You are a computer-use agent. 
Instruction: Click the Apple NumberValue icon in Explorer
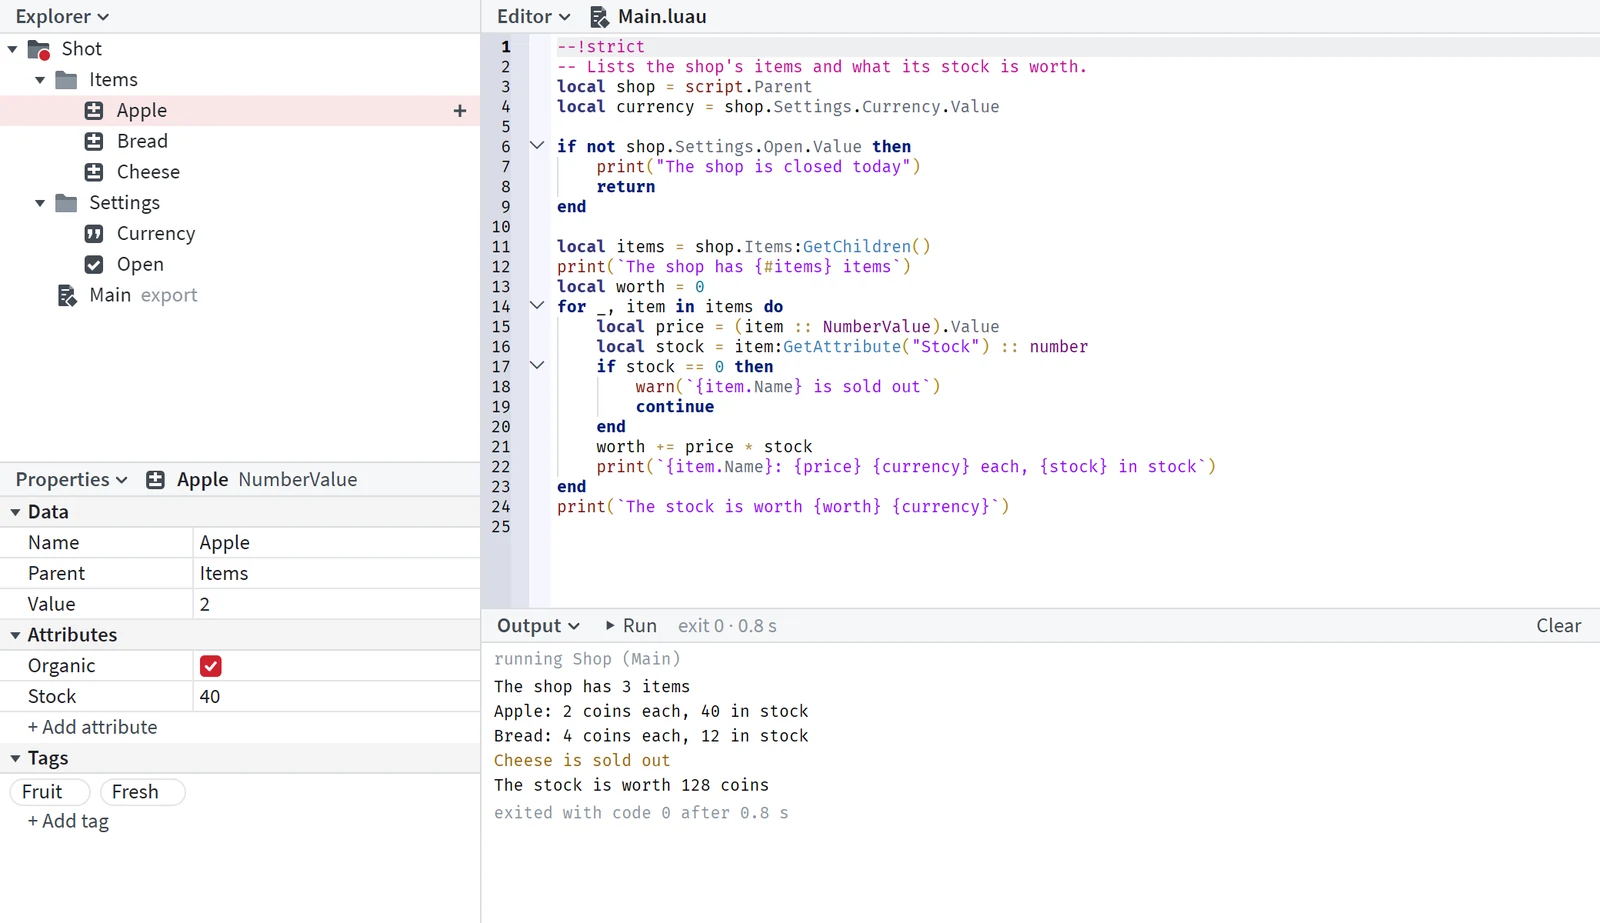click(x=94, y=111)
